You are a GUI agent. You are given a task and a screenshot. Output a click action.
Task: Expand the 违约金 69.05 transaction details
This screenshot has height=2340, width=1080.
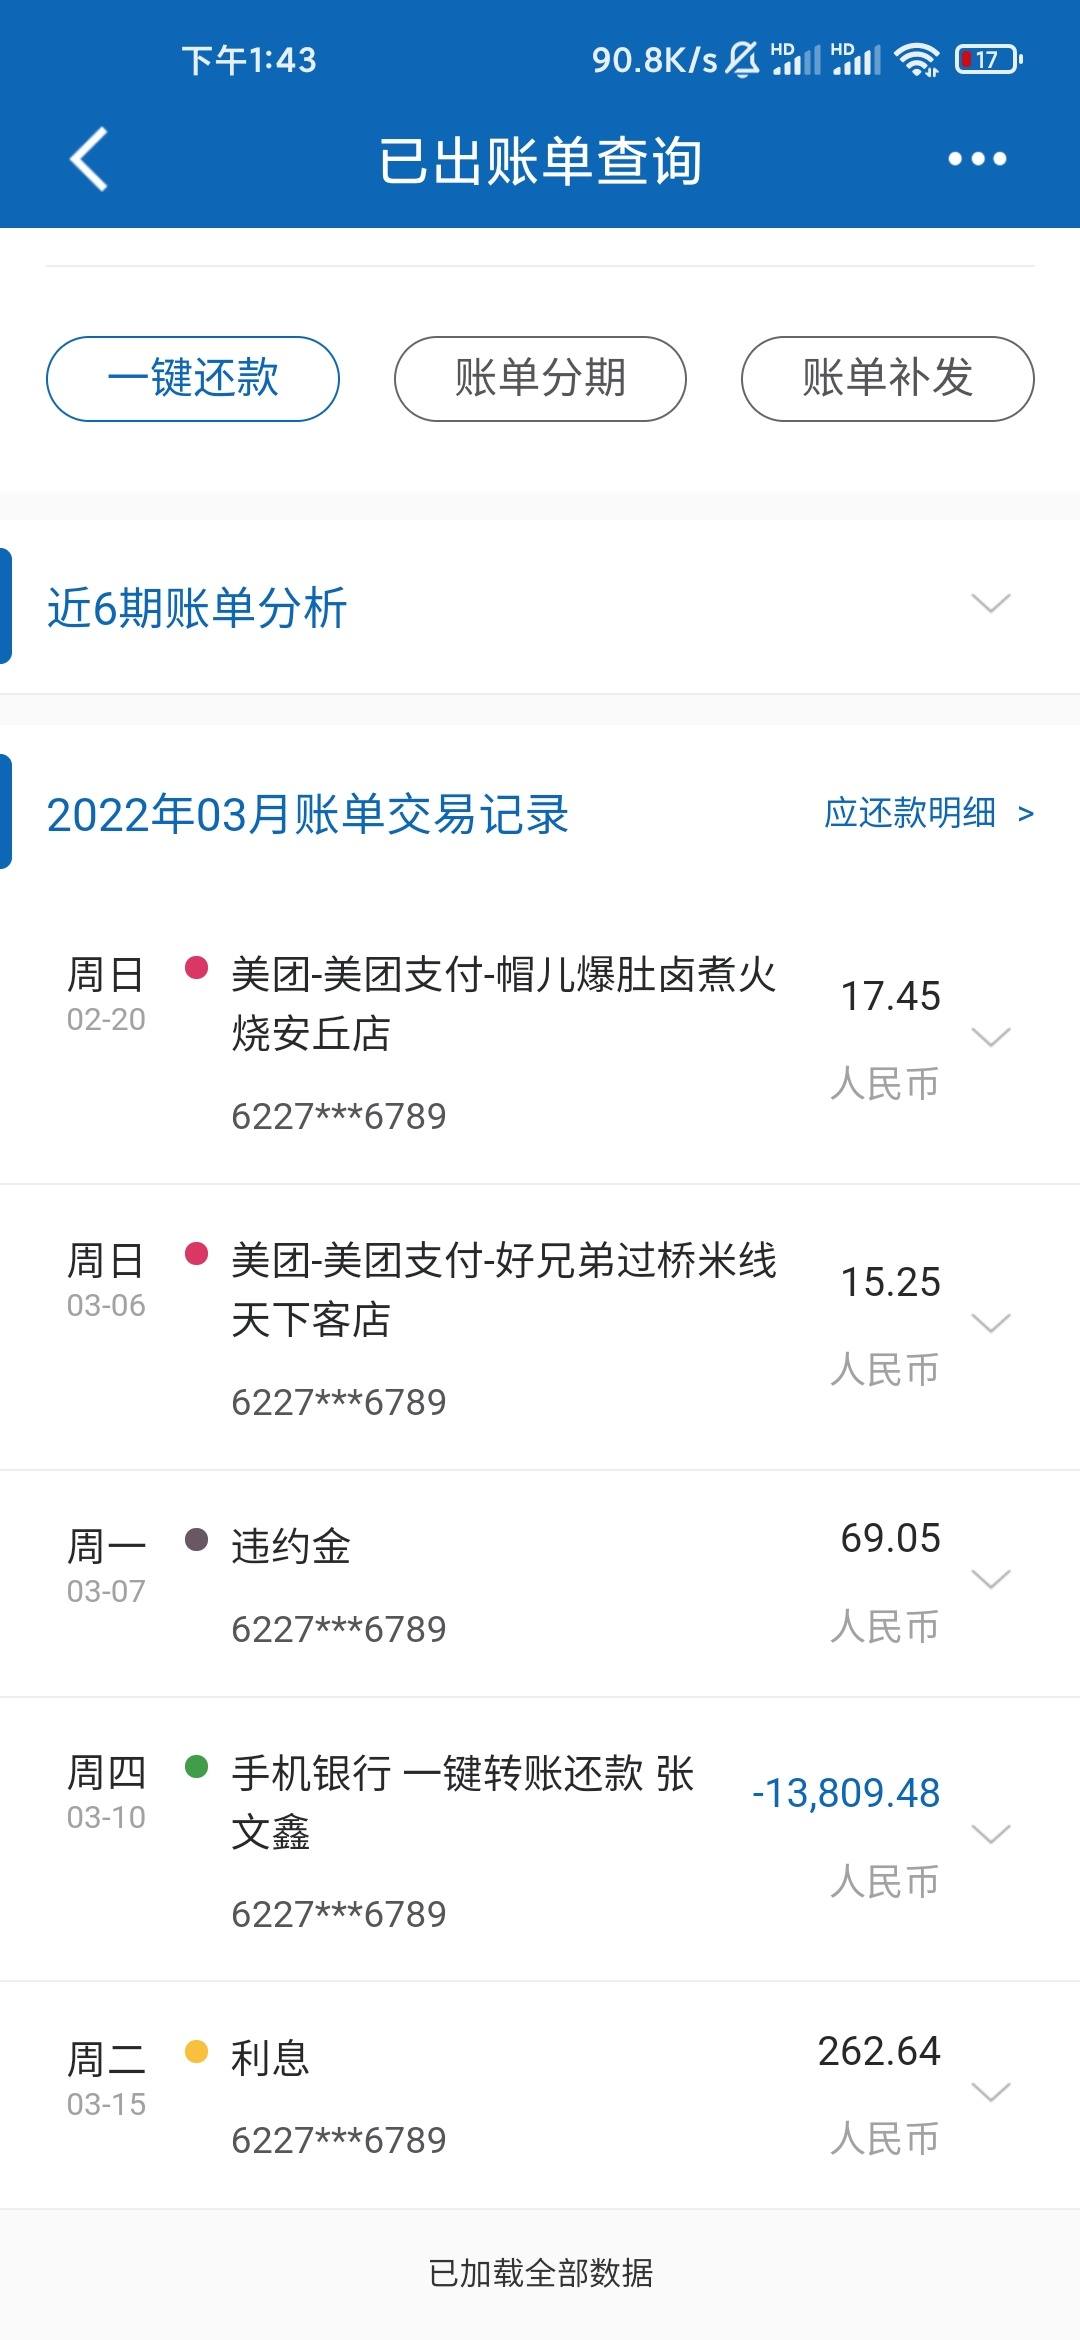pos(991,1579)
